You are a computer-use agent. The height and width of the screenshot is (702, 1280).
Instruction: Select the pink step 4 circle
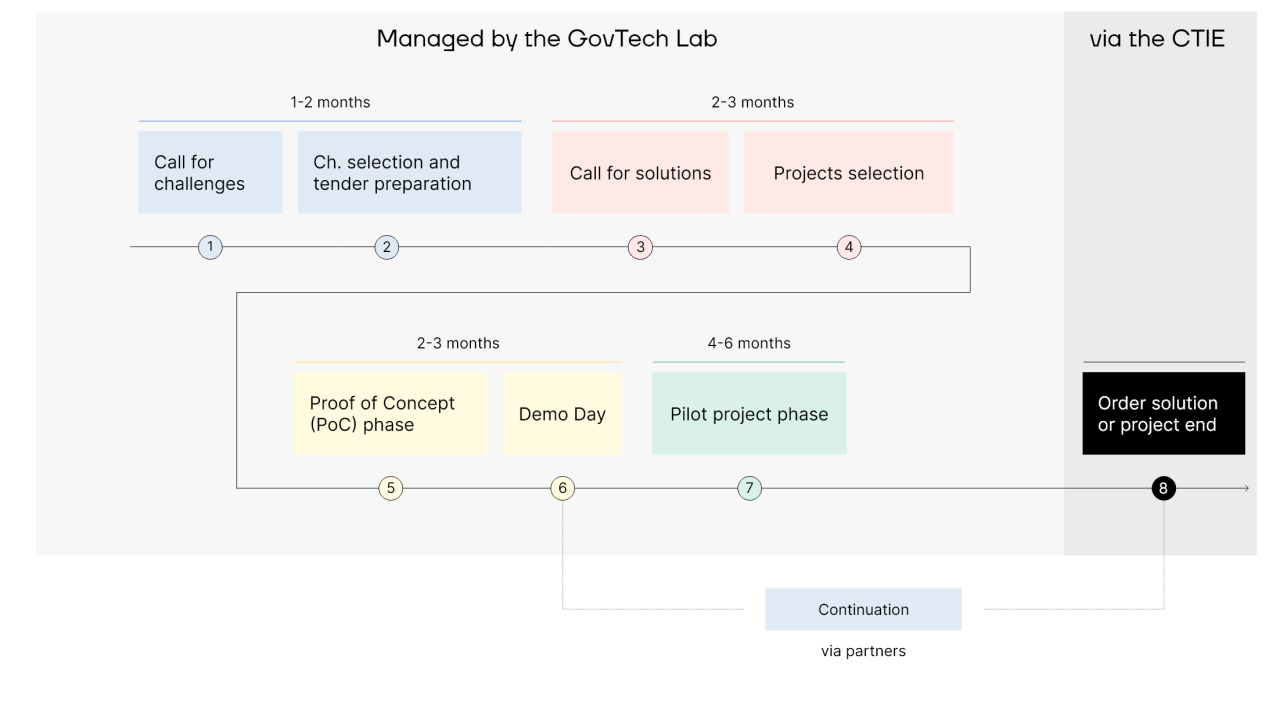pyautogui.click(x=849, y=247)
